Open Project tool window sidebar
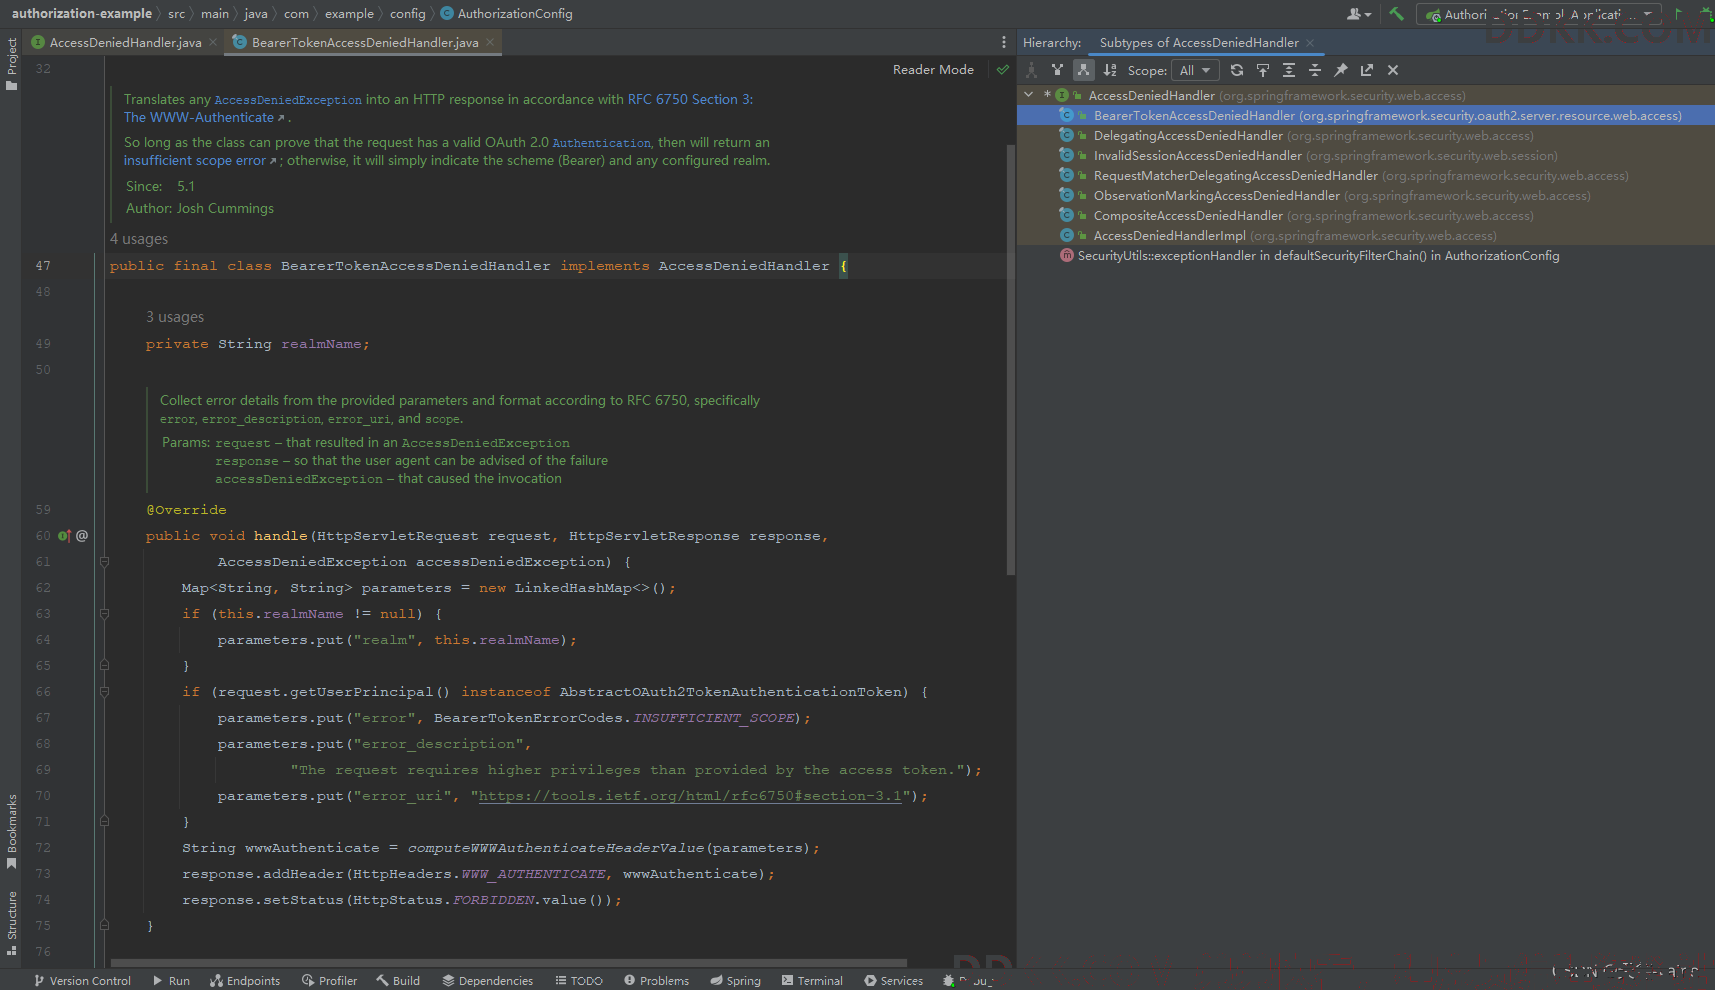Viewport: 1715px width, 990px height. [x=11, y=64]
